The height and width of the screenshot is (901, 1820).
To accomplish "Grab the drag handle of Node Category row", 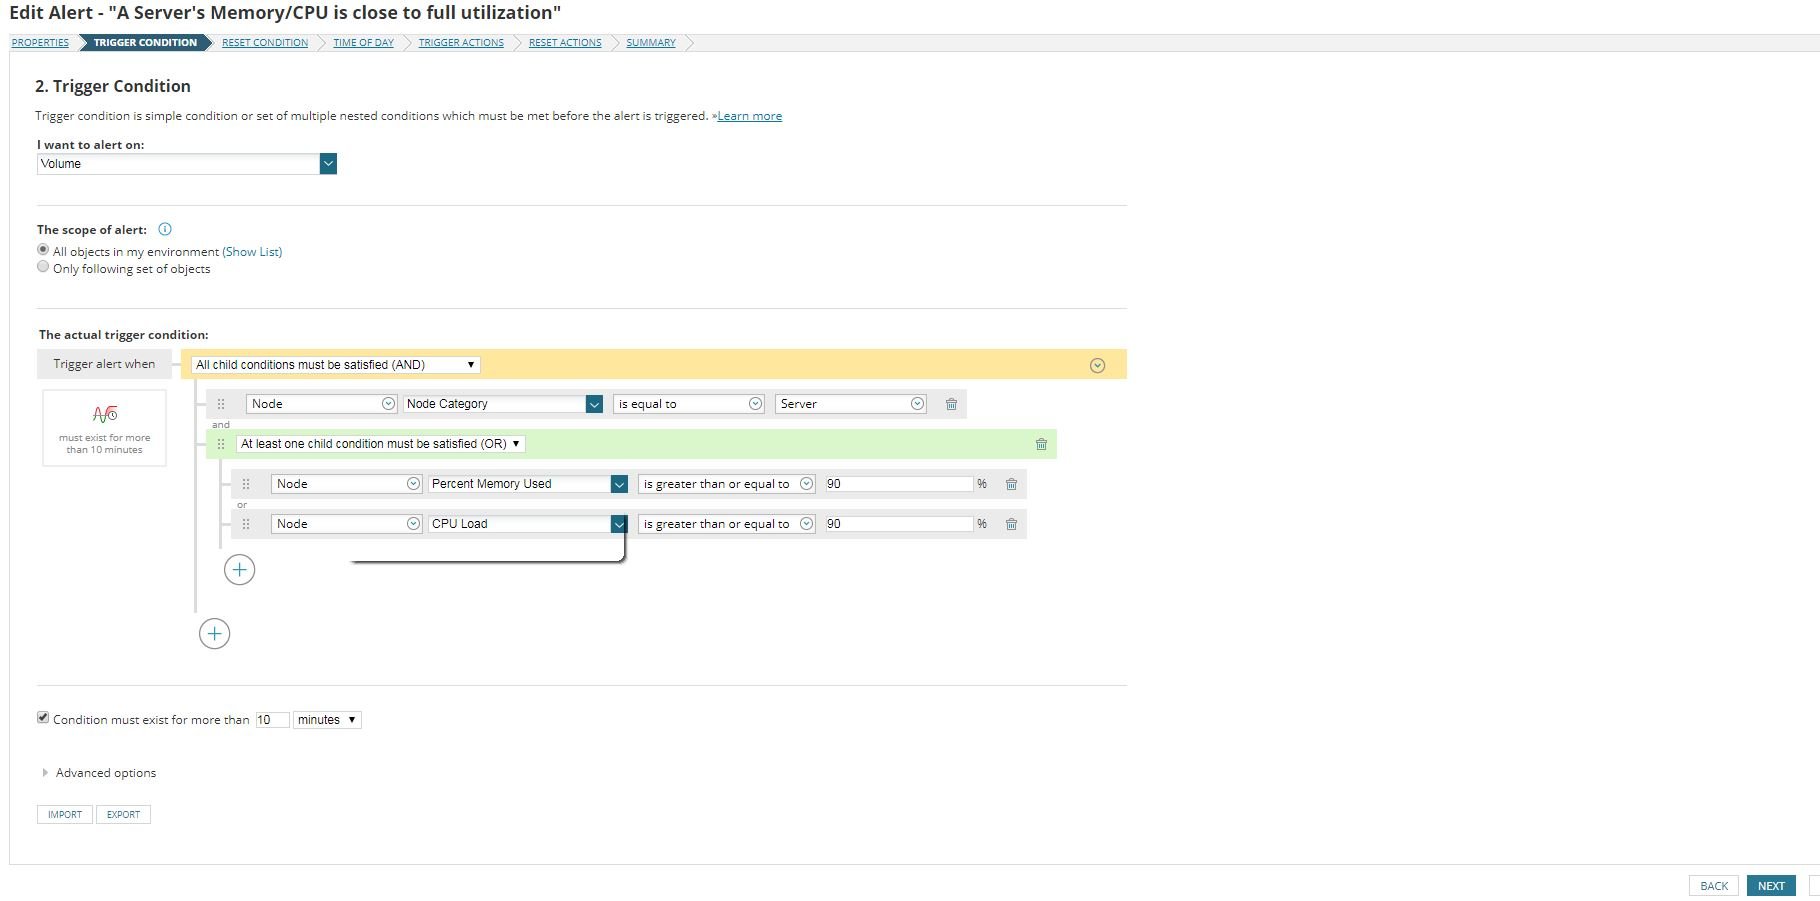I will 221,404.
